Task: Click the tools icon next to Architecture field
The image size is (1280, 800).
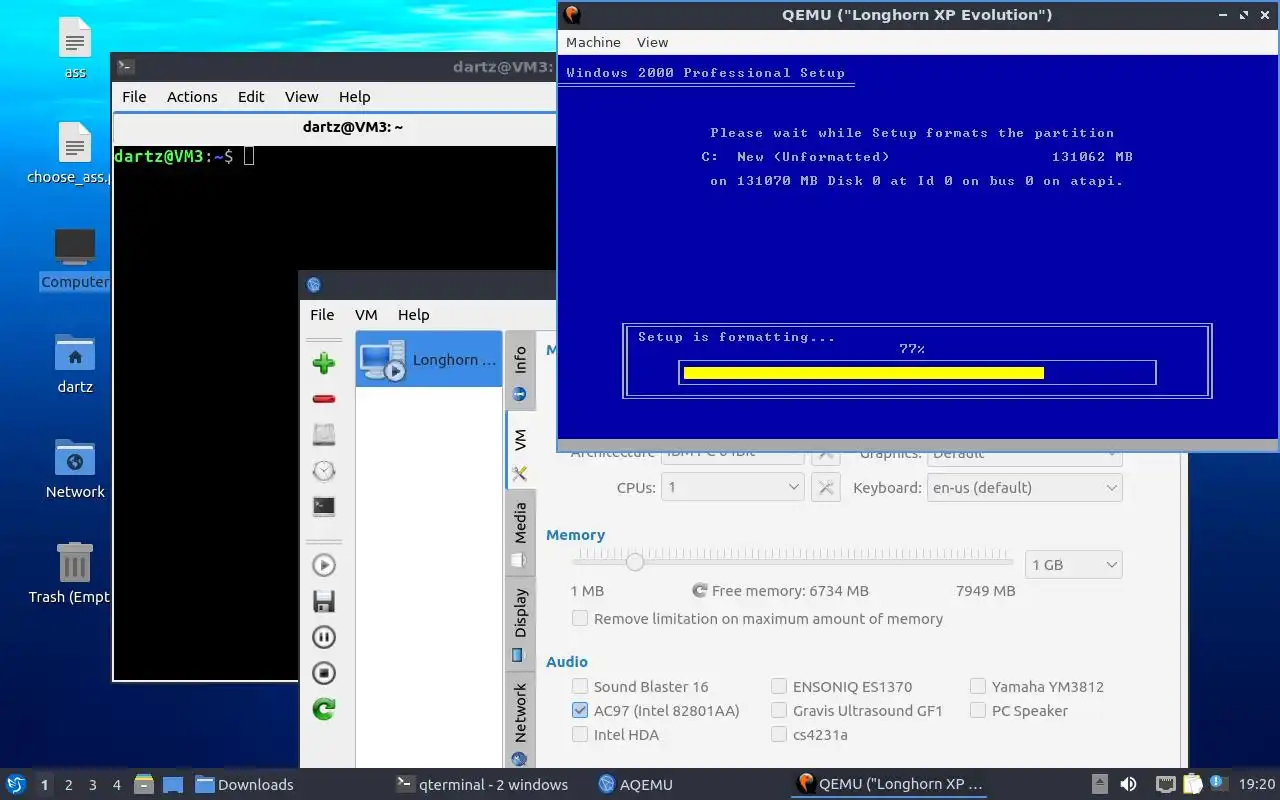Action: 825,457
